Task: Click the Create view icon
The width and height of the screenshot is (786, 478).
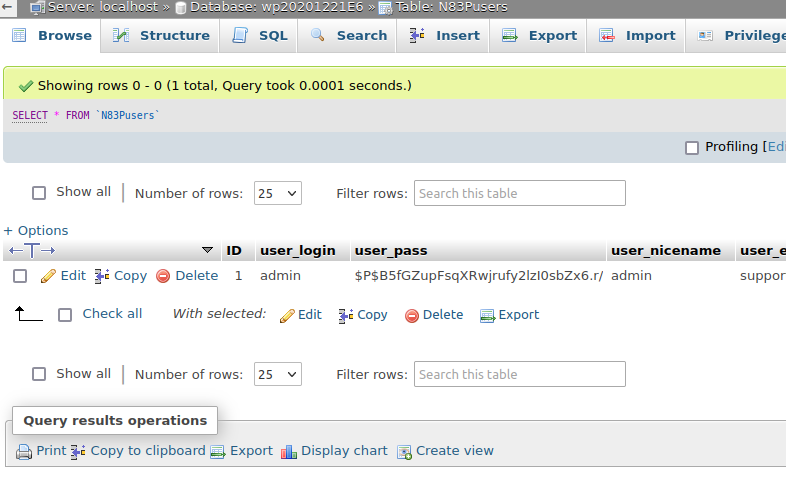Action: (404, 451)
